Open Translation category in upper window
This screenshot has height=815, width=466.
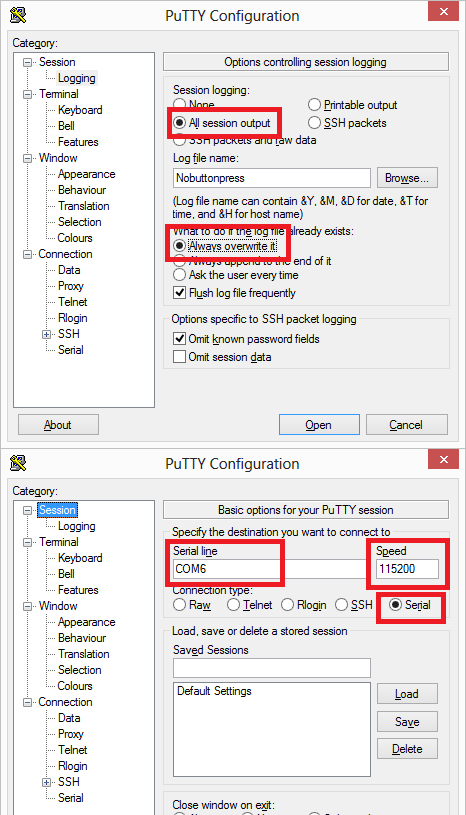coord(84,206)
